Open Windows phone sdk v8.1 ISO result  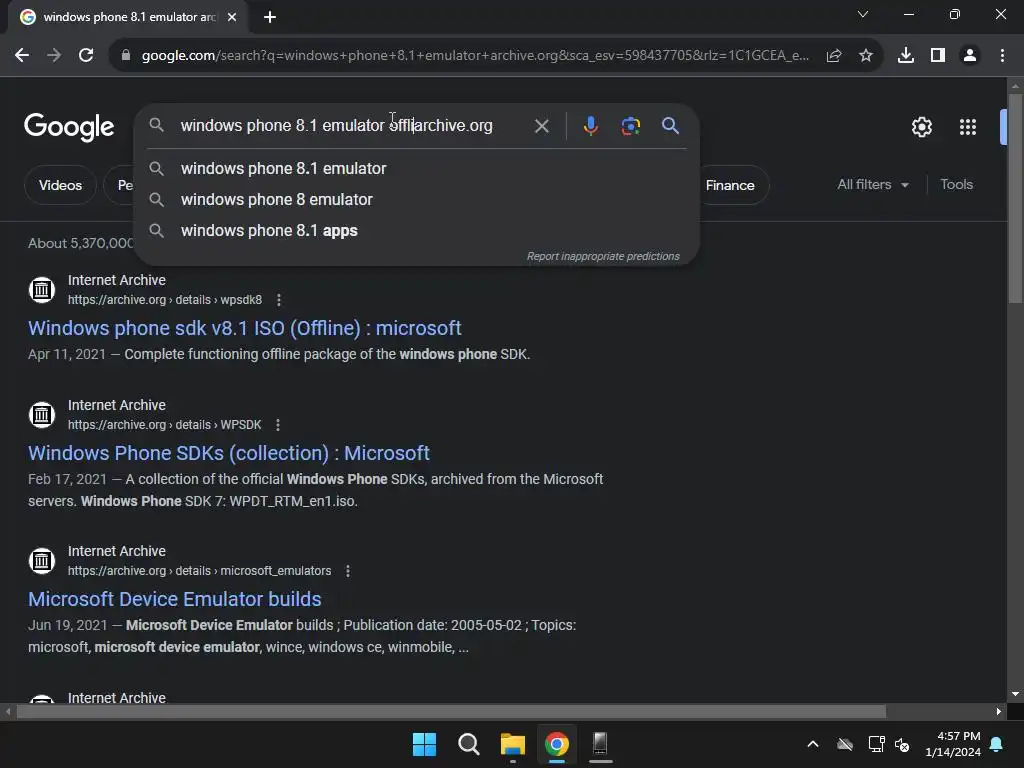point(245,328)
